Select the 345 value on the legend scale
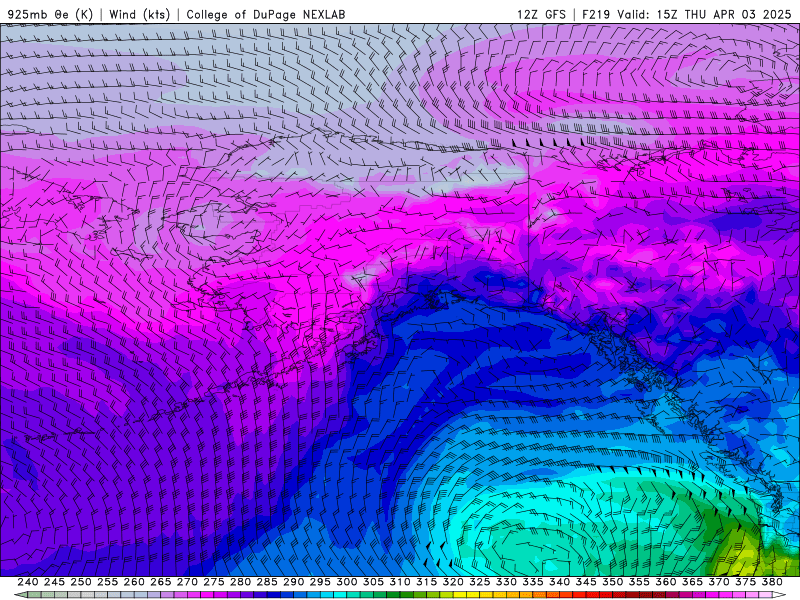 tap(586, 582)
